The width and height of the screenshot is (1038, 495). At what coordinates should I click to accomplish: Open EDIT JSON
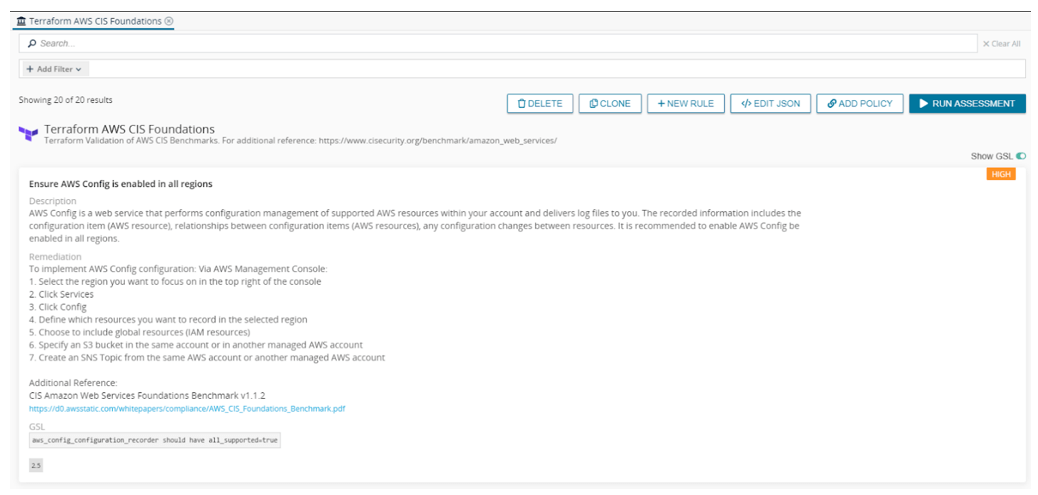[x=771, y=104]
